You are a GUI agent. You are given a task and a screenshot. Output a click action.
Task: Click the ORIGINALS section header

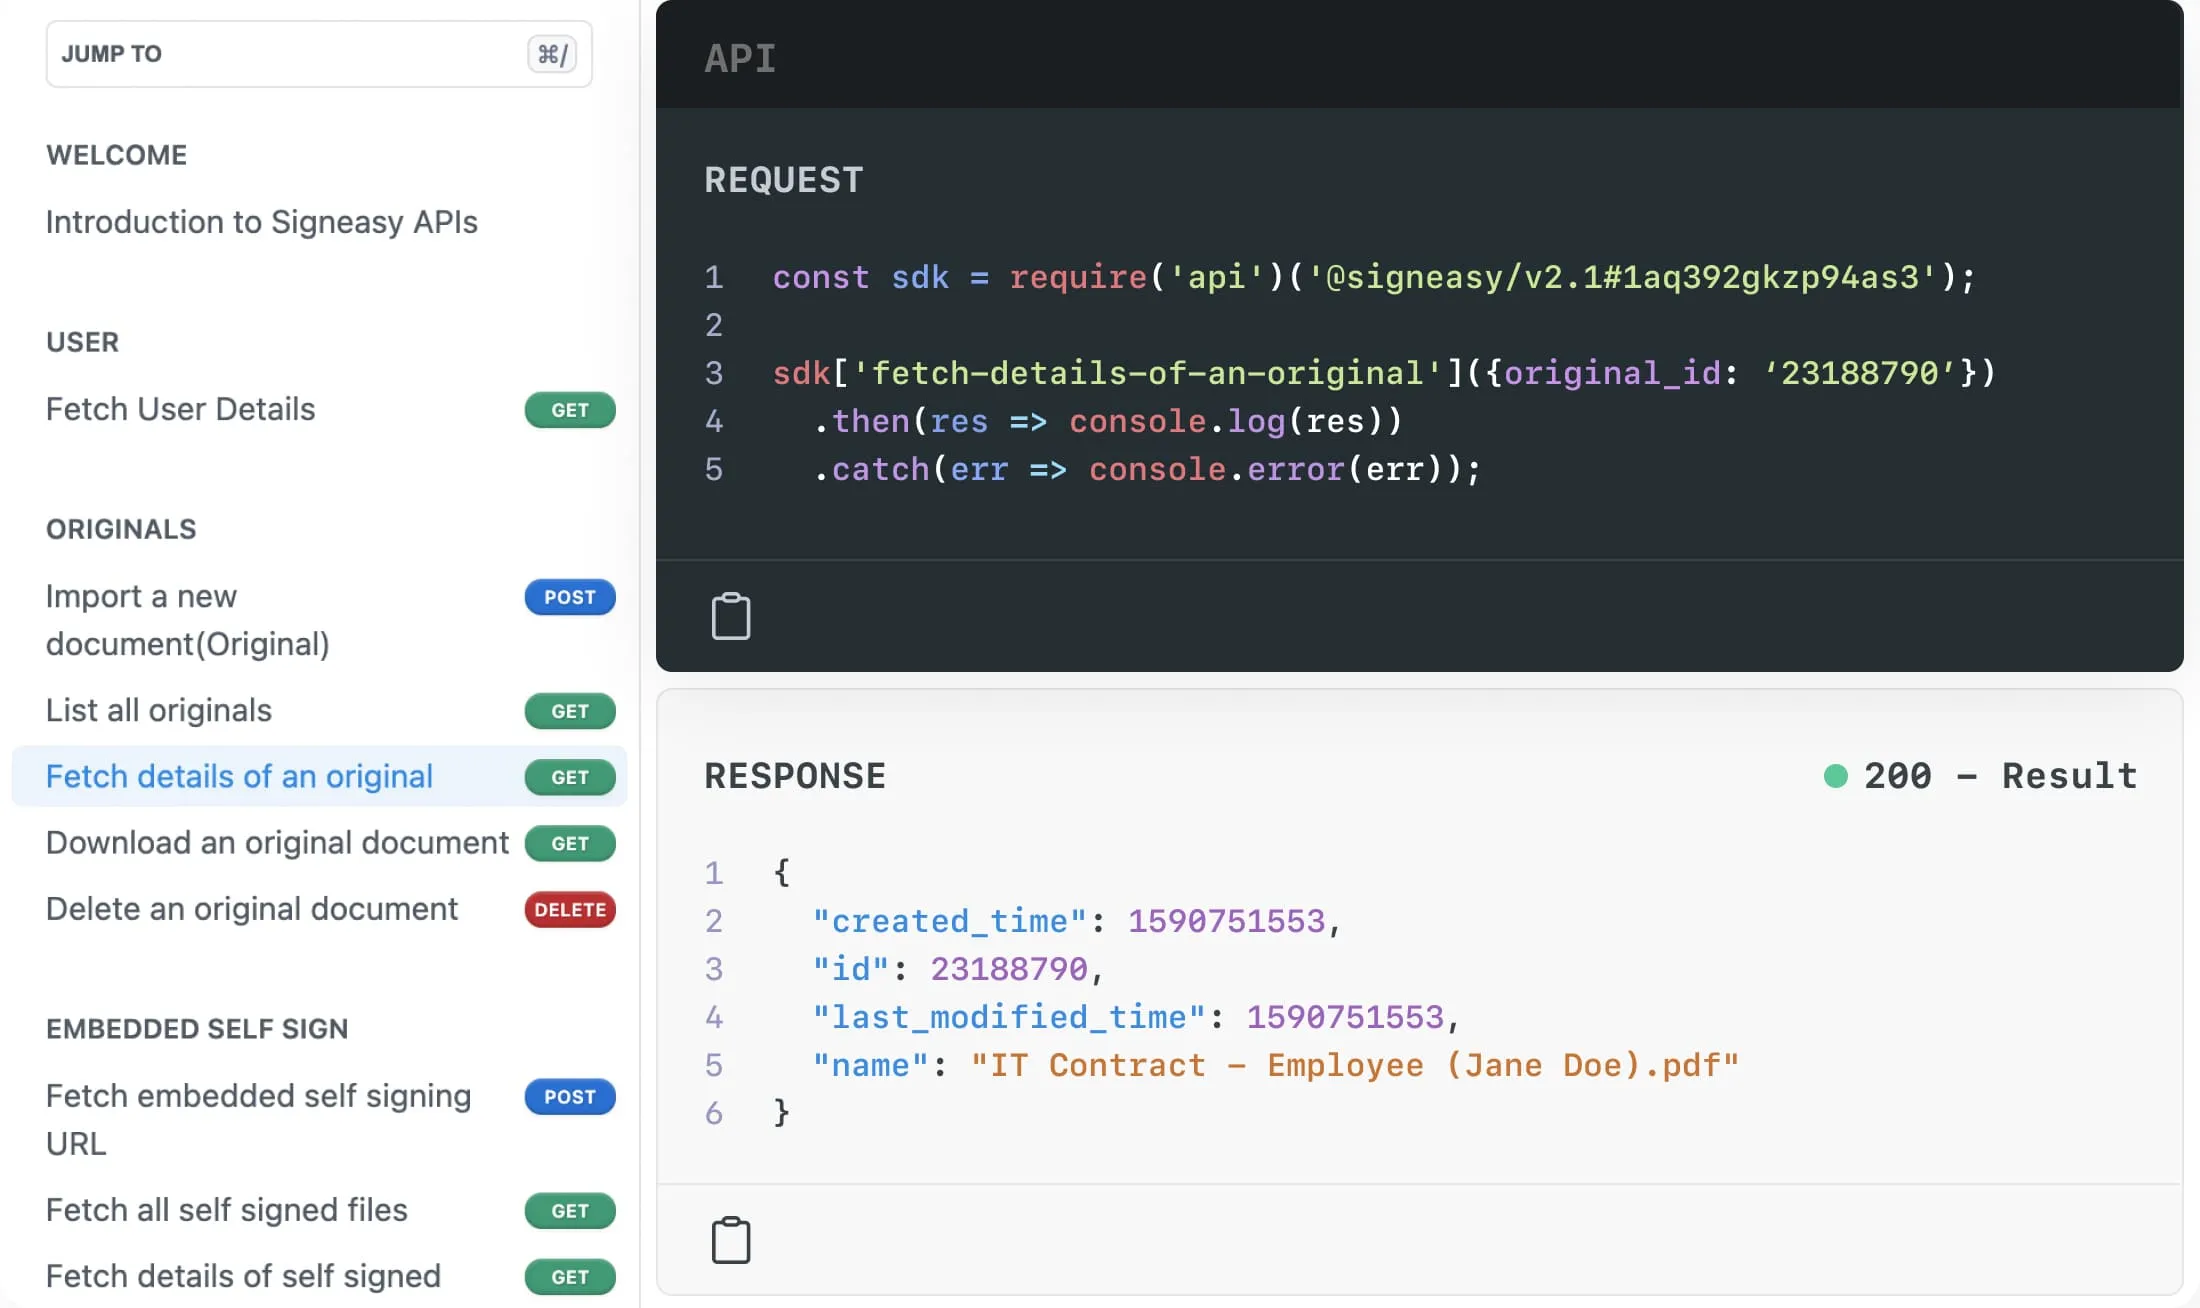coord(121,529)
